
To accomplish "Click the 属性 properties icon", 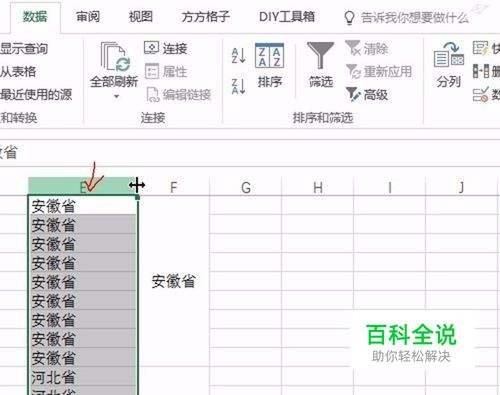I will [152, 71].
